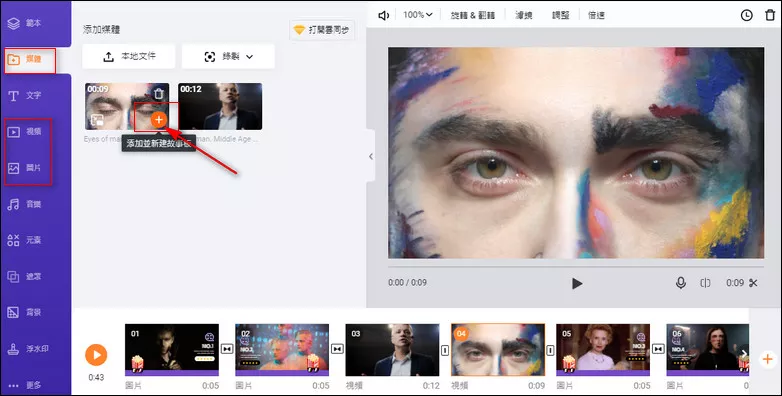
Task: Open the 100% volume dropdown
Action: click(x=417, y=15)
